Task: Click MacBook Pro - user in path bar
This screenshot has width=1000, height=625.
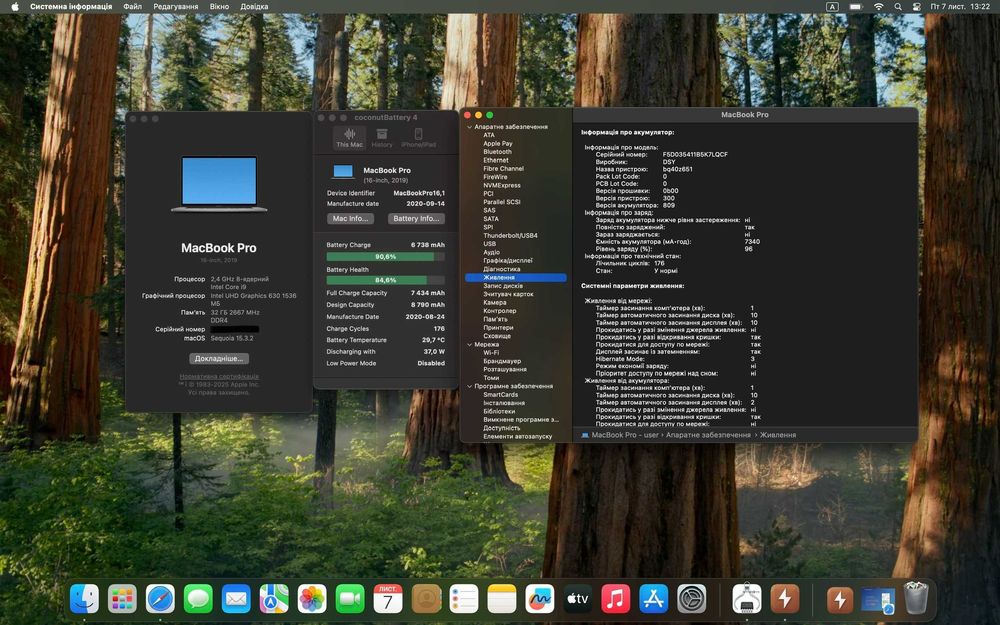Action: click(x=619, y=435)
